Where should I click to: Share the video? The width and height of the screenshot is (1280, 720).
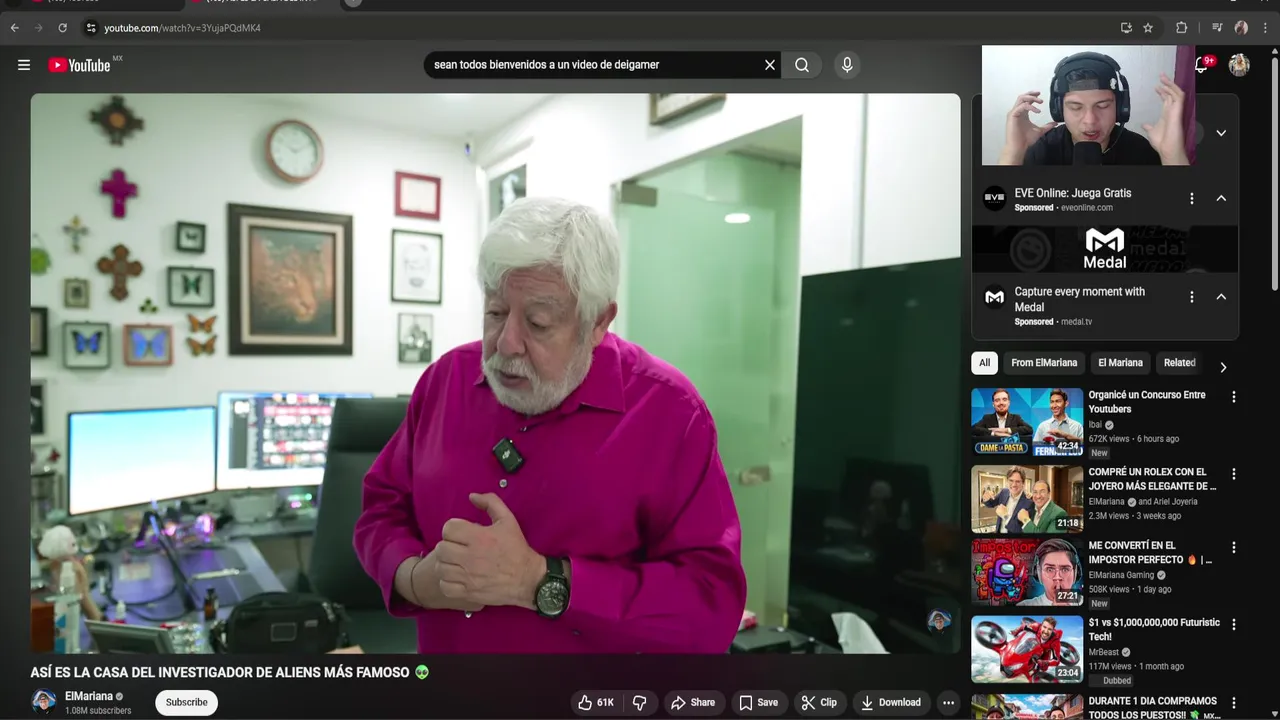692,703
